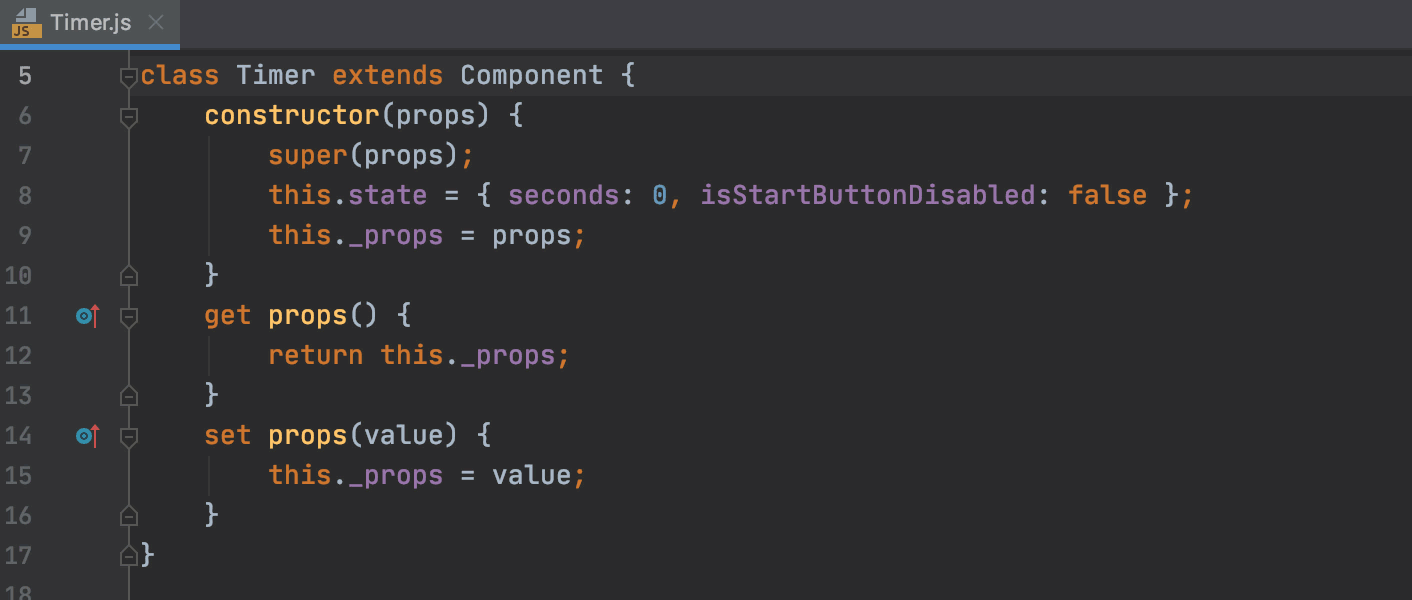1412x600 pixels.
Task: Click line number 17 in the gutter
Action: 24,555
